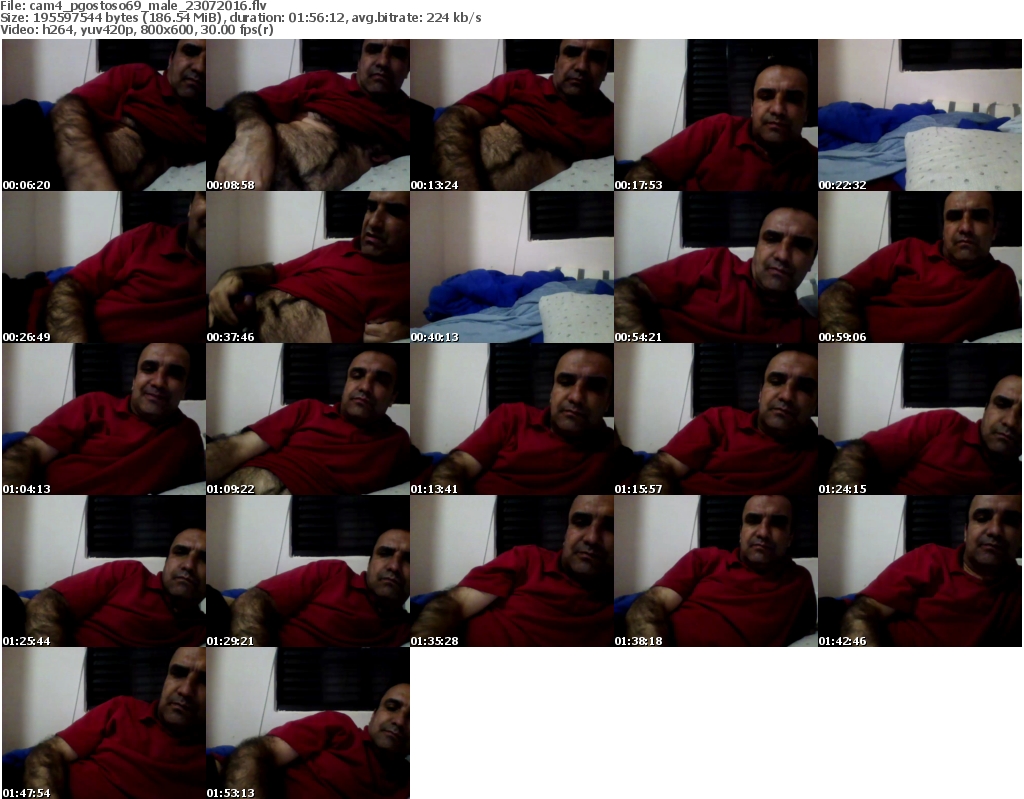This screenshot has width=1024, height=799.
Task: Select the thumbnail stamped 01:09:22
Action: point(308,419)
